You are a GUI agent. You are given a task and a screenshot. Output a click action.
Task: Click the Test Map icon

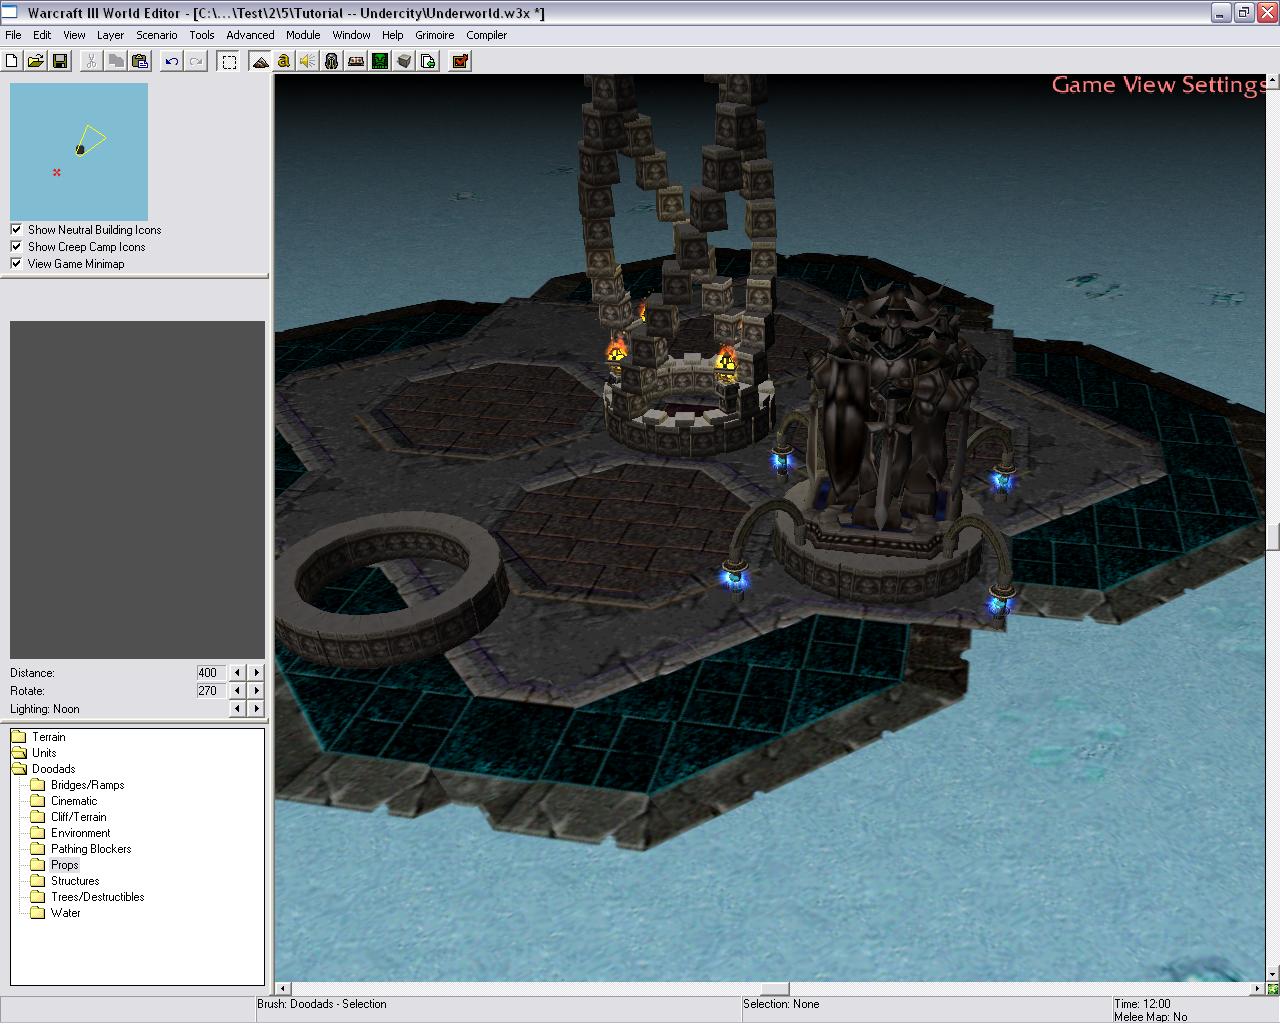[460, 61]
